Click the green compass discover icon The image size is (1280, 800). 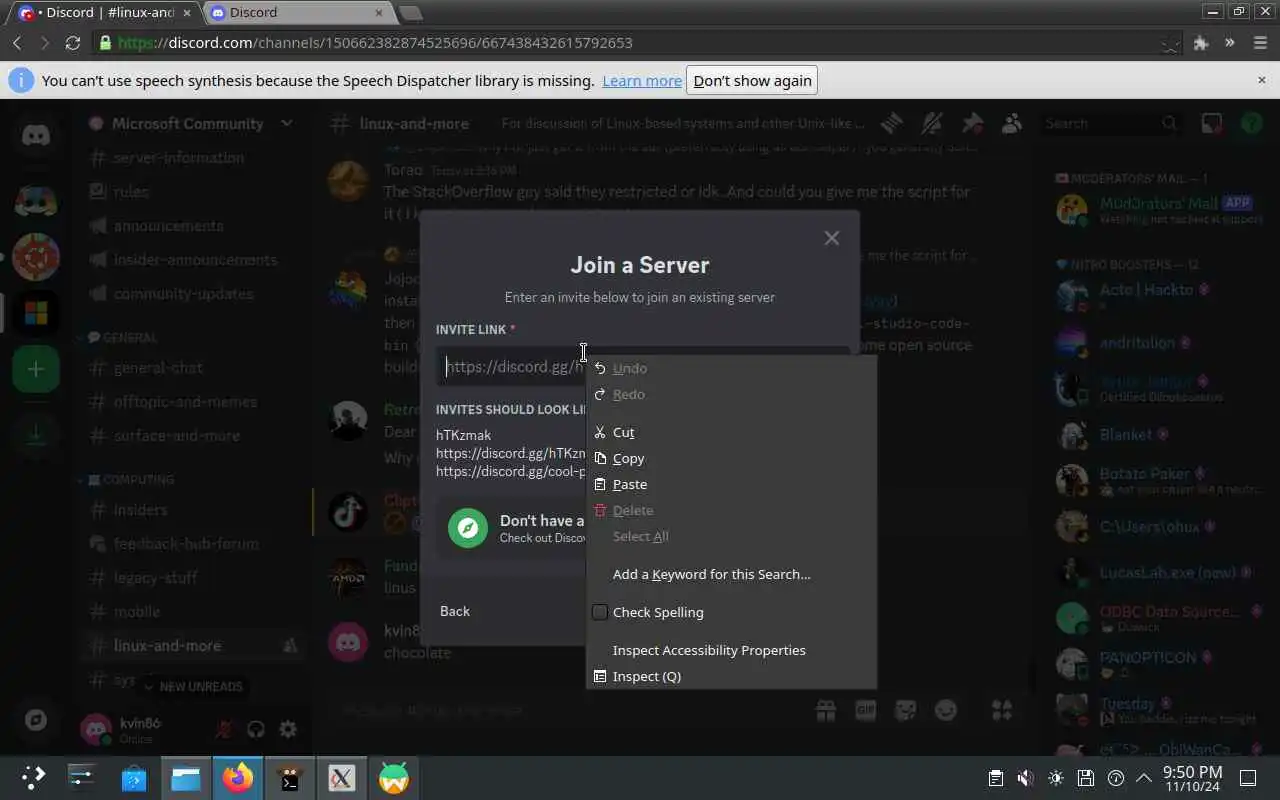click(x=468, y=528)
